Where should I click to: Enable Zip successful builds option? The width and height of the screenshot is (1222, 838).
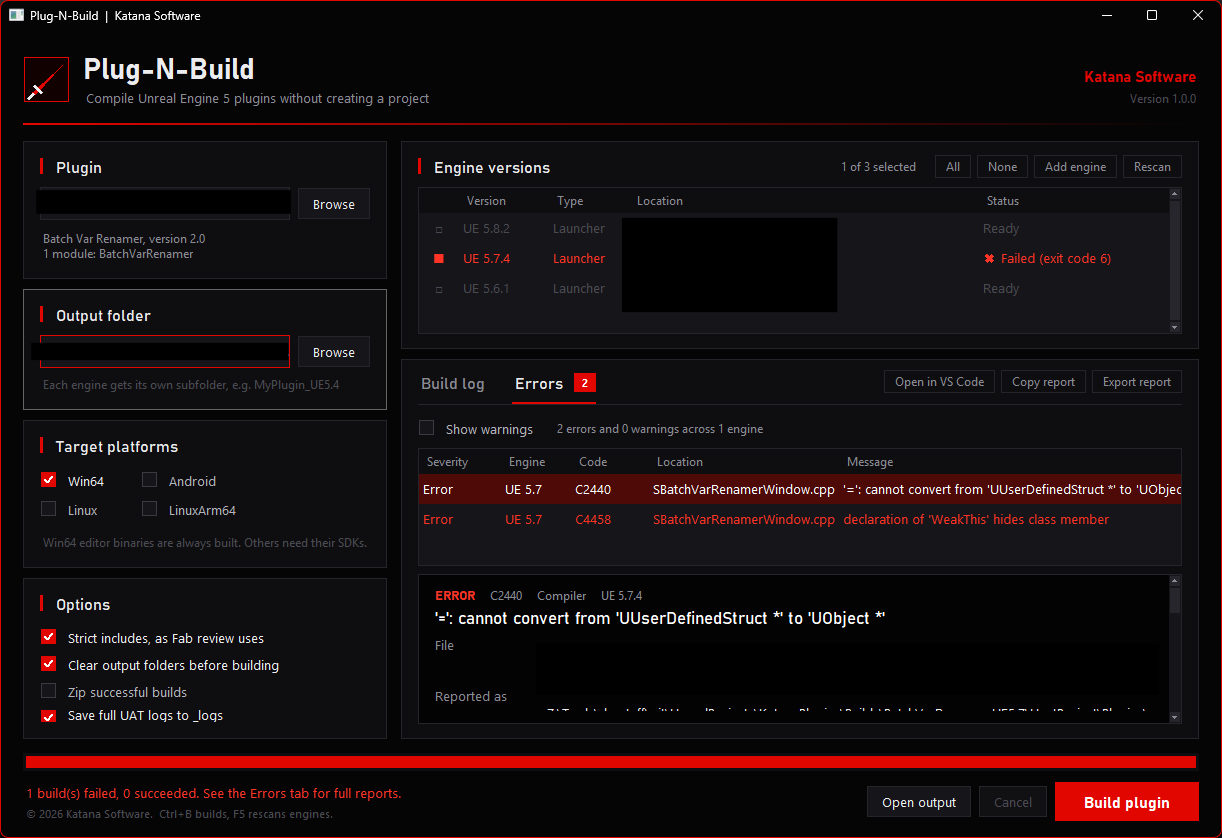click(48, 691)
